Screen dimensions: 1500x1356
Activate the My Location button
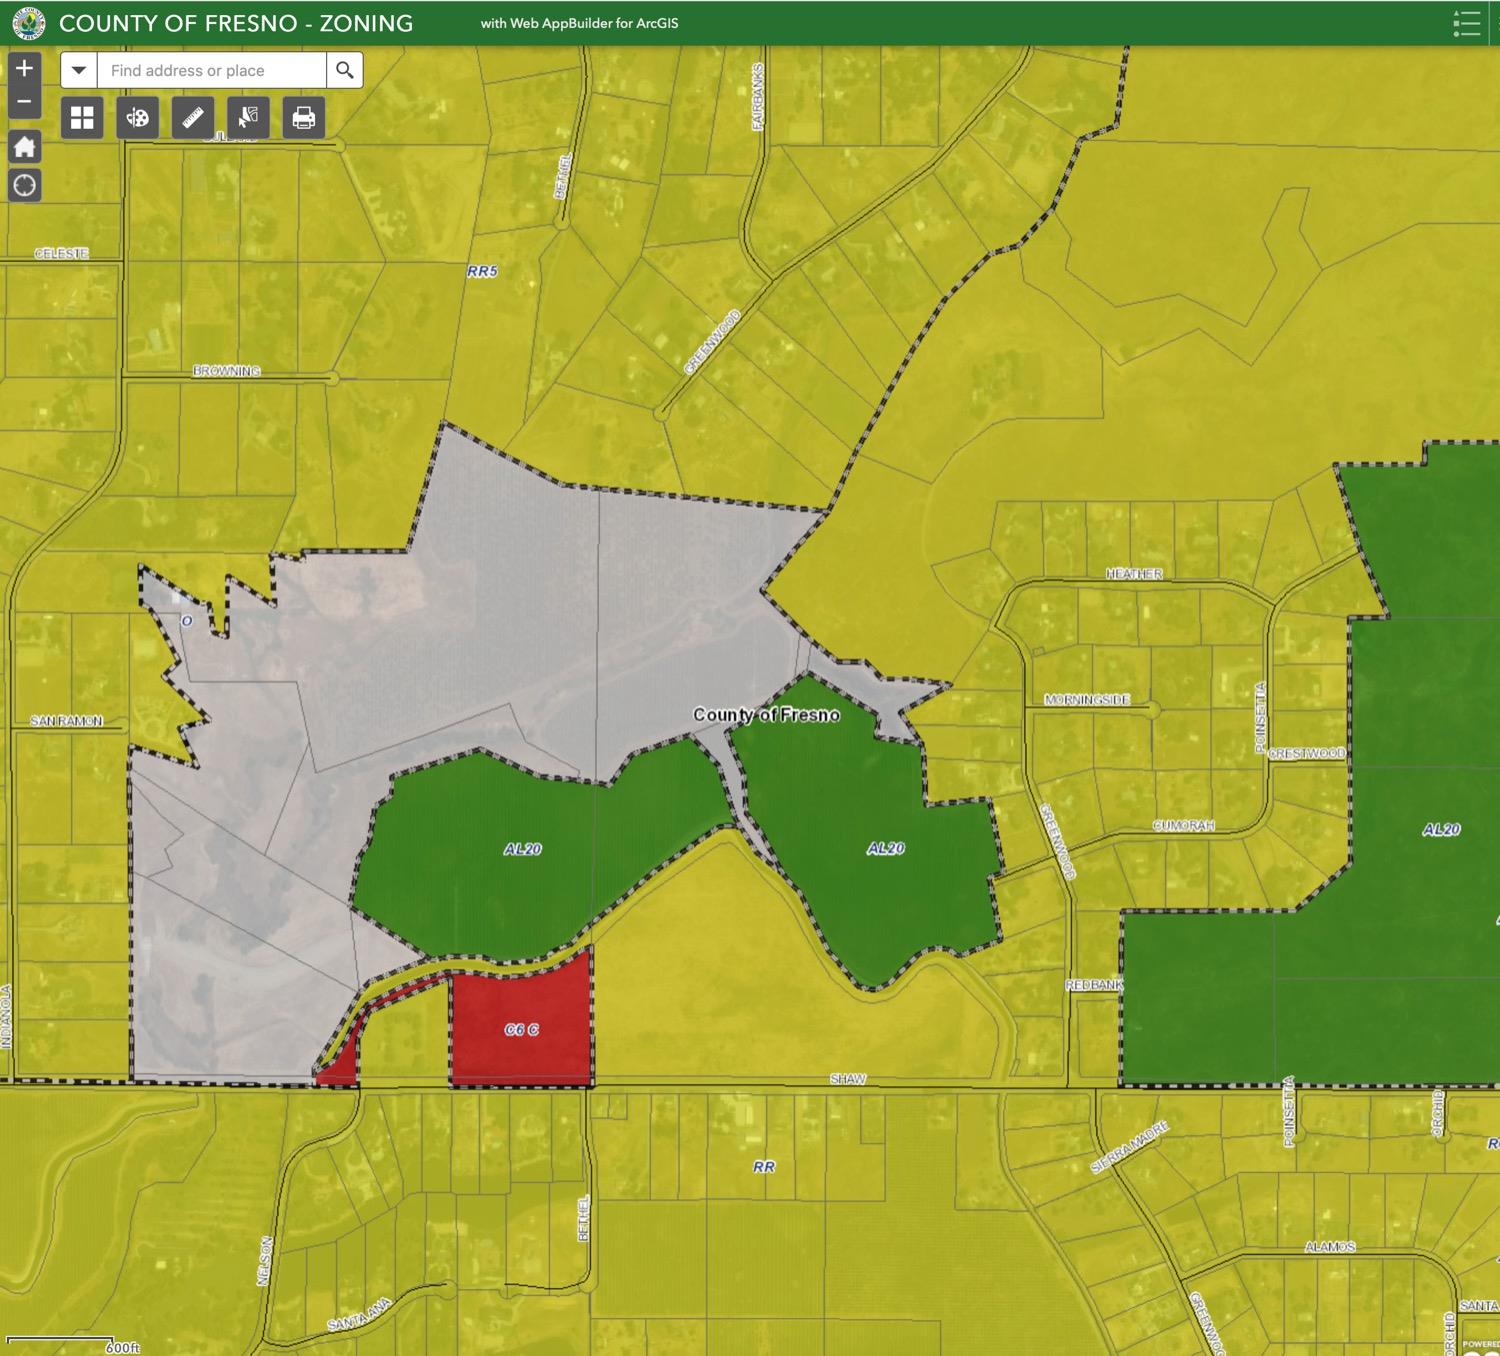[x=25, y=186]
